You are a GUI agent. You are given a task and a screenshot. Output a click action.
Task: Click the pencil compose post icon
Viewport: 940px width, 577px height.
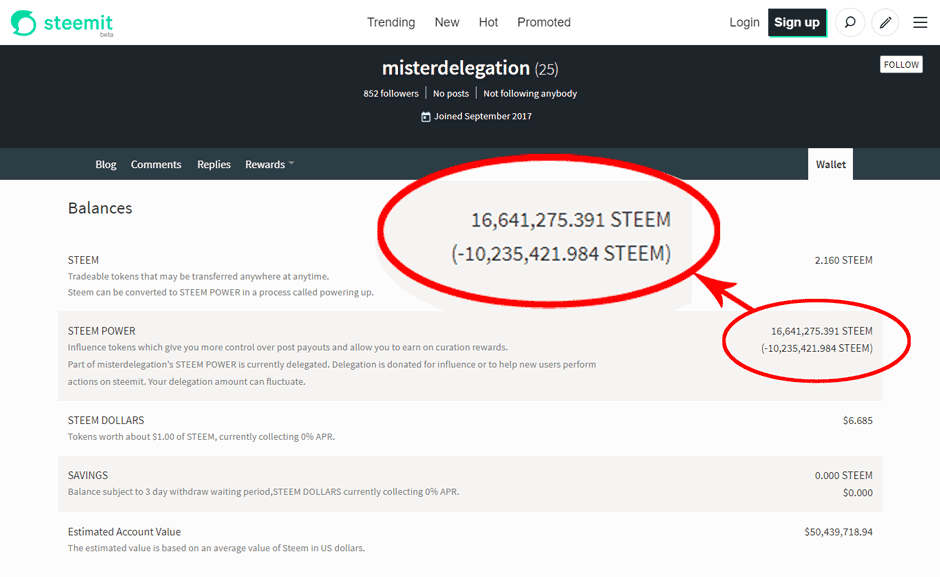885,23
